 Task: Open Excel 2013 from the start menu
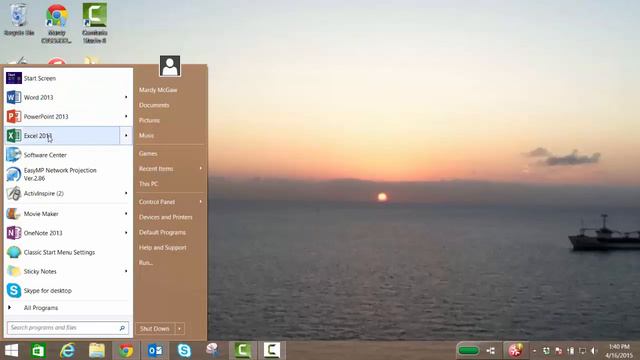[x=62, y=136]
